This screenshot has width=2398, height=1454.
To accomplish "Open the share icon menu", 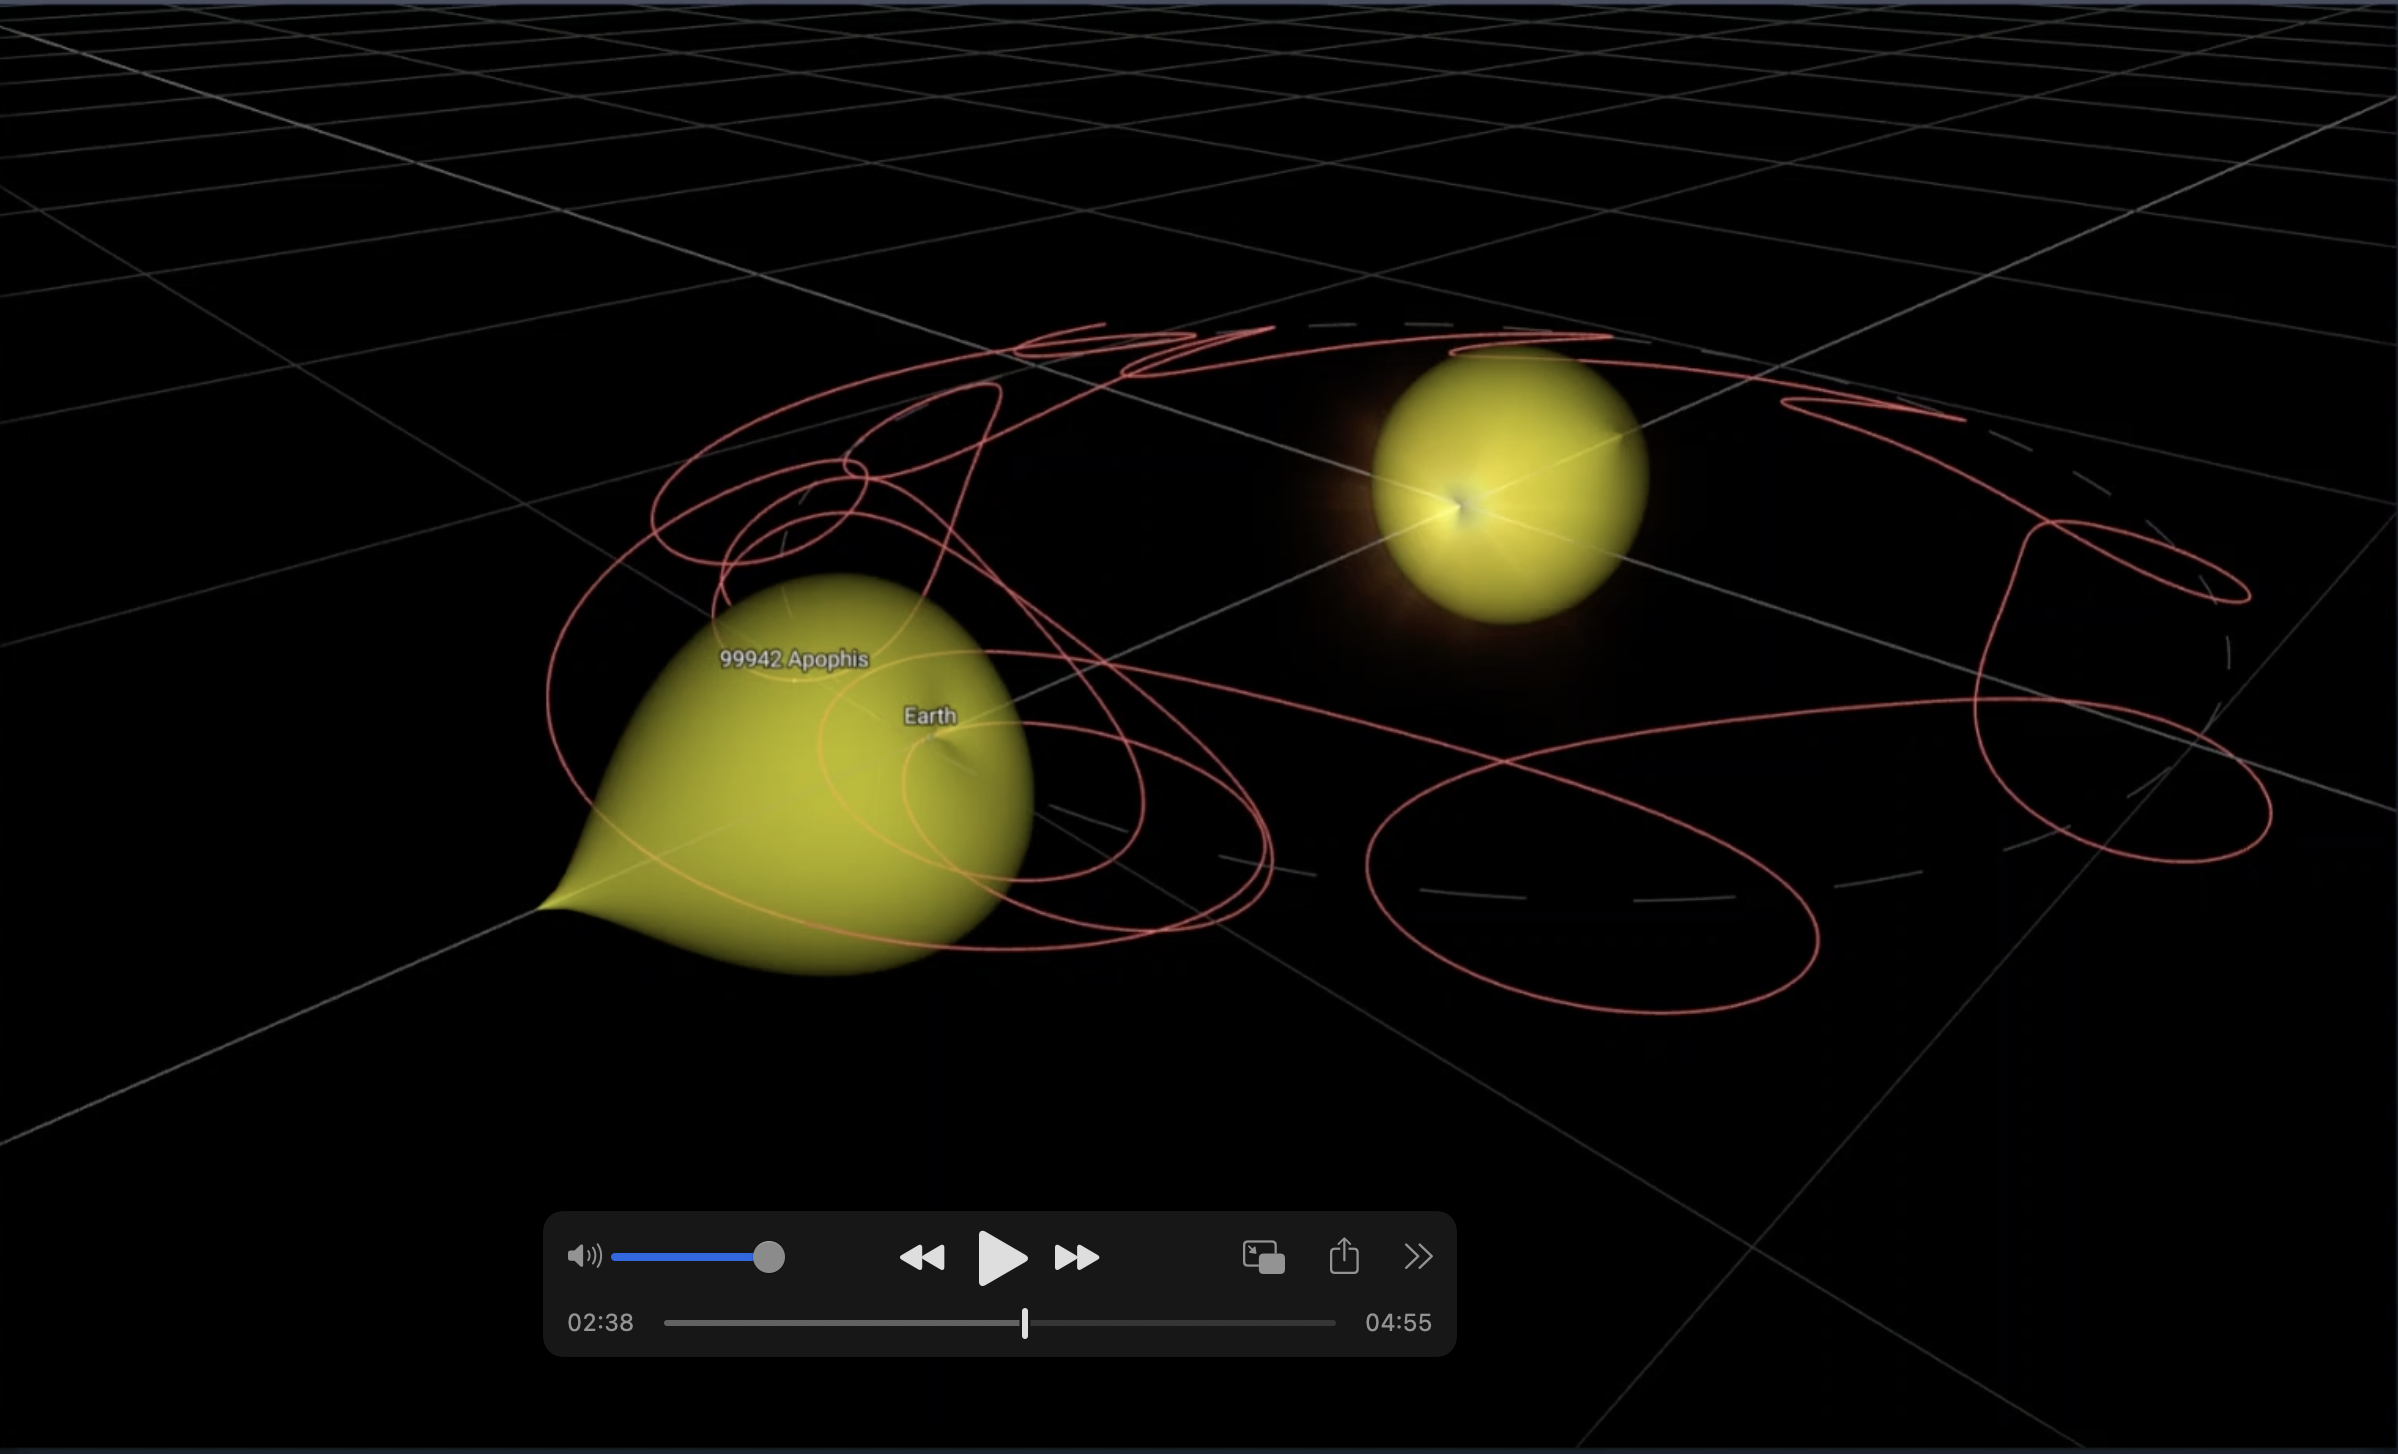I will (x=1344, y=1256).
